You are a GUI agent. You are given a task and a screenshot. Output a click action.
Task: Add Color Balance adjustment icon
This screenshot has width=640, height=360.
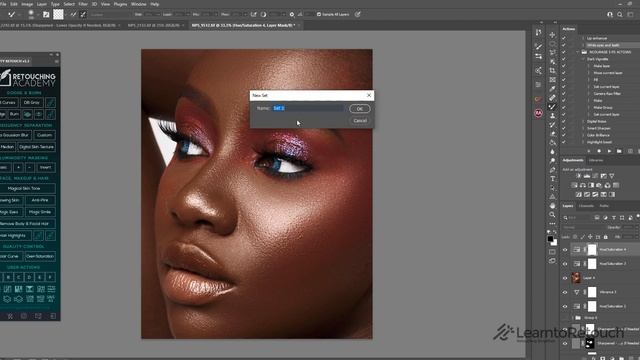[x=583, y=185]
